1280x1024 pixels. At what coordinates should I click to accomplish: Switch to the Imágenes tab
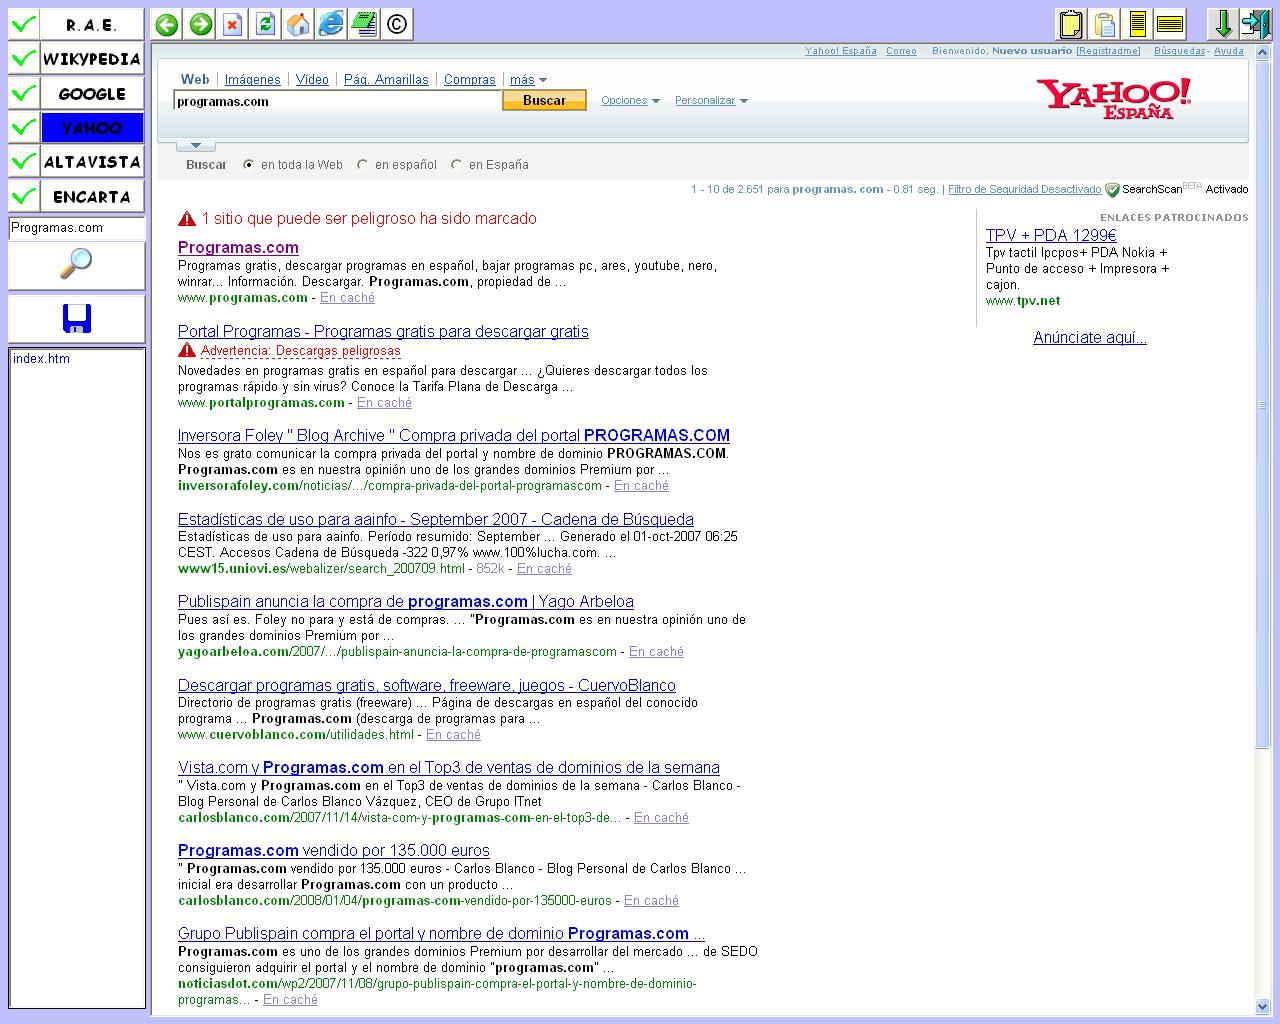(x=253, y=80)
